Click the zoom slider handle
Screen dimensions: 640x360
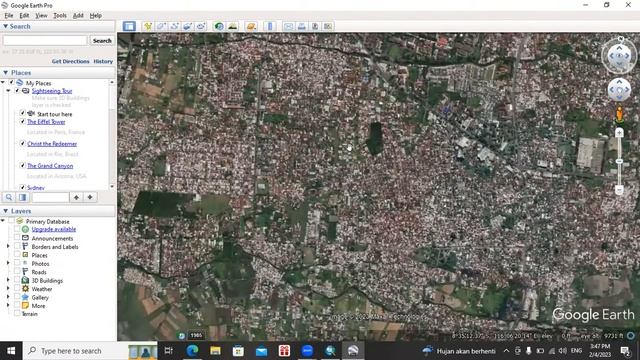[619, 162]
